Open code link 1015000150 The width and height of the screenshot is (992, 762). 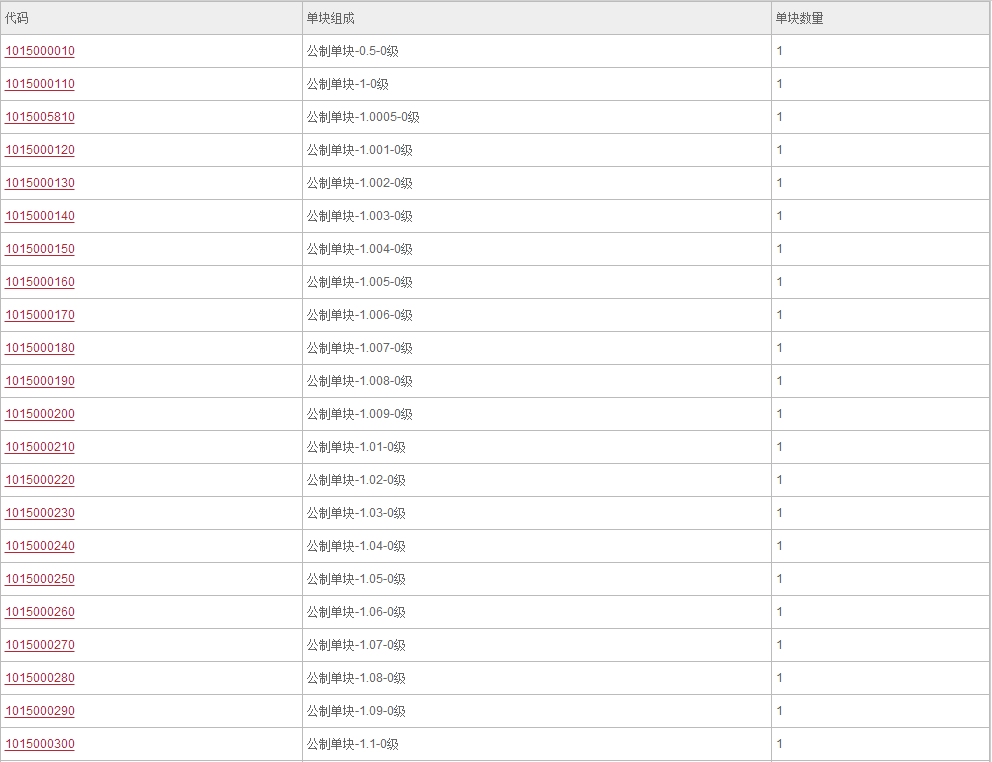40,249
